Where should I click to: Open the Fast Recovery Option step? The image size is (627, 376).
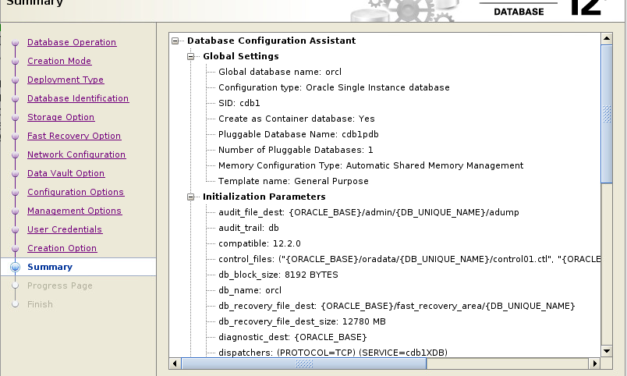click(74, 136)
